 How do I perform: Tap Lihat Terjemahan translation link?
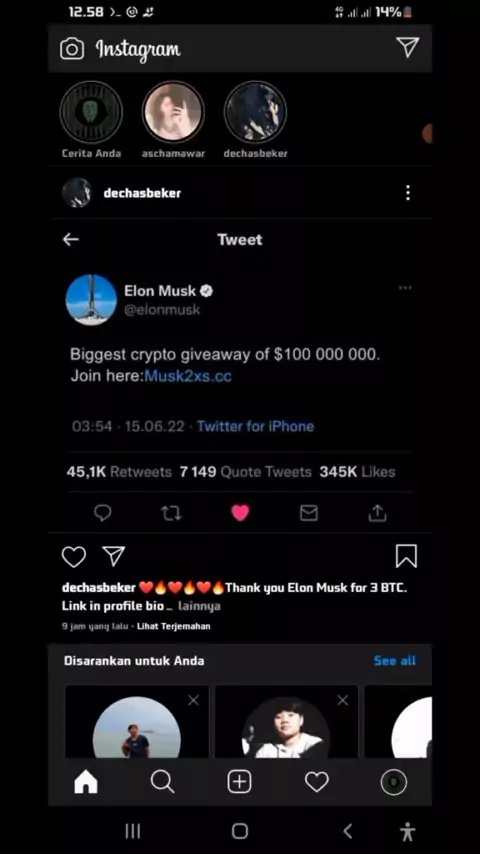[x=173, y=626]
